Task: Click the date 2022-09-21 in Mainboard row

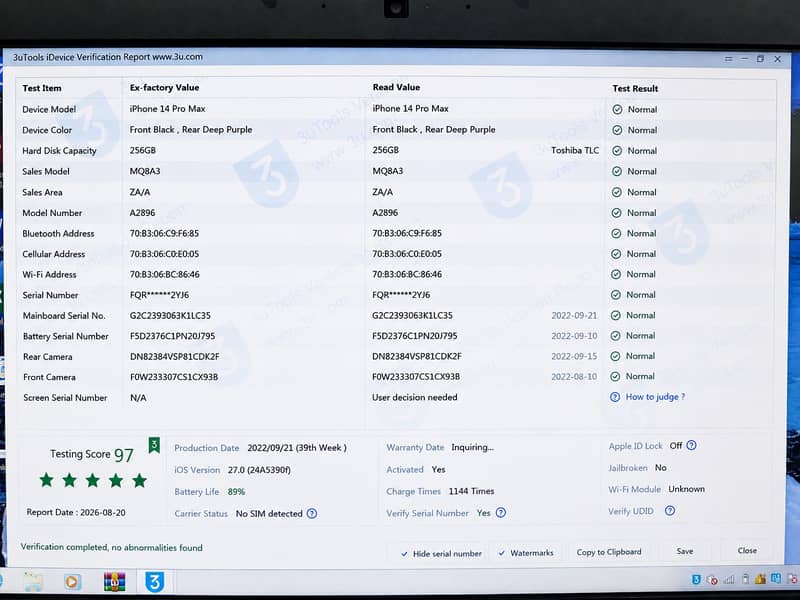Action: coord(574,315)
